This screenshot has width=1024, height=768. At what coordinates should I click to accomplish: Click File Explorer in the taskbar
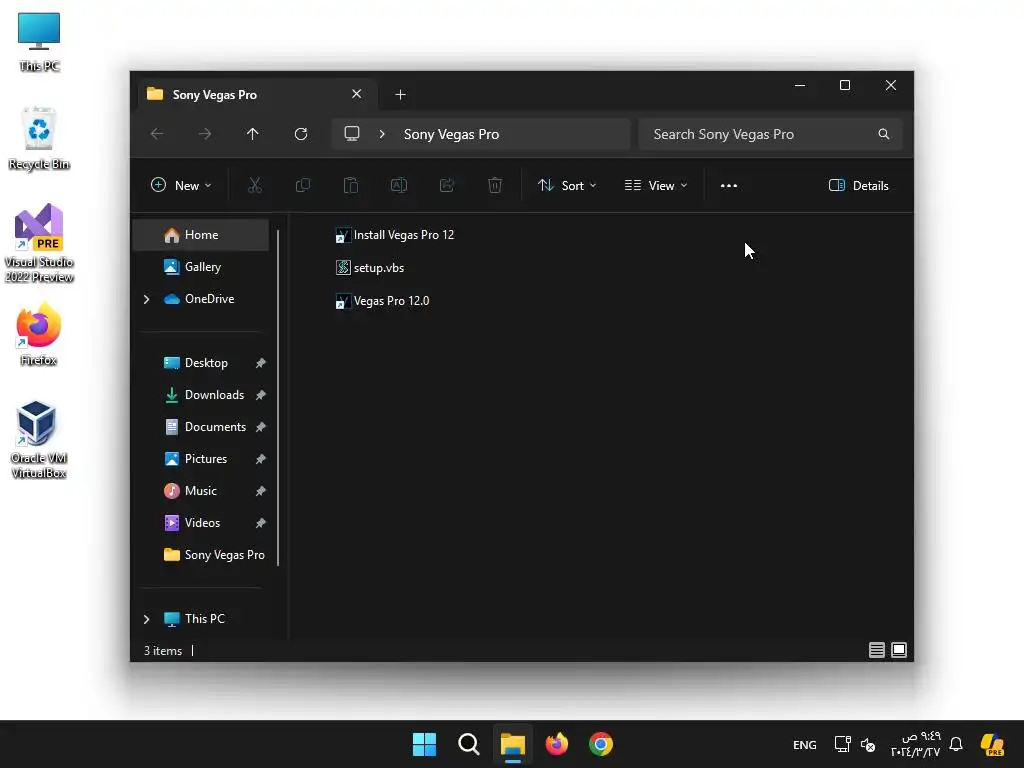click(513, 744)
